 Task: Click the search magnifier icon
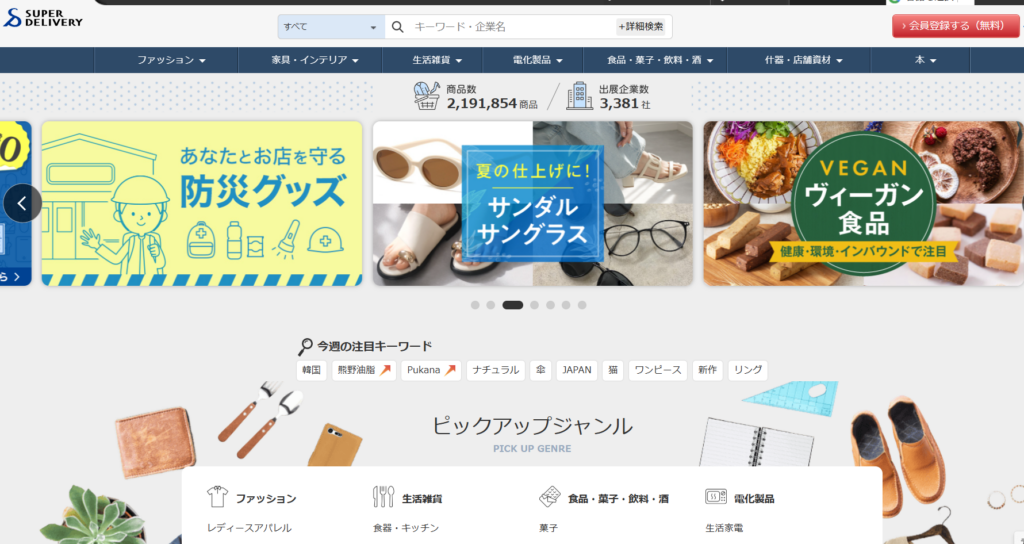pos(398,27)
